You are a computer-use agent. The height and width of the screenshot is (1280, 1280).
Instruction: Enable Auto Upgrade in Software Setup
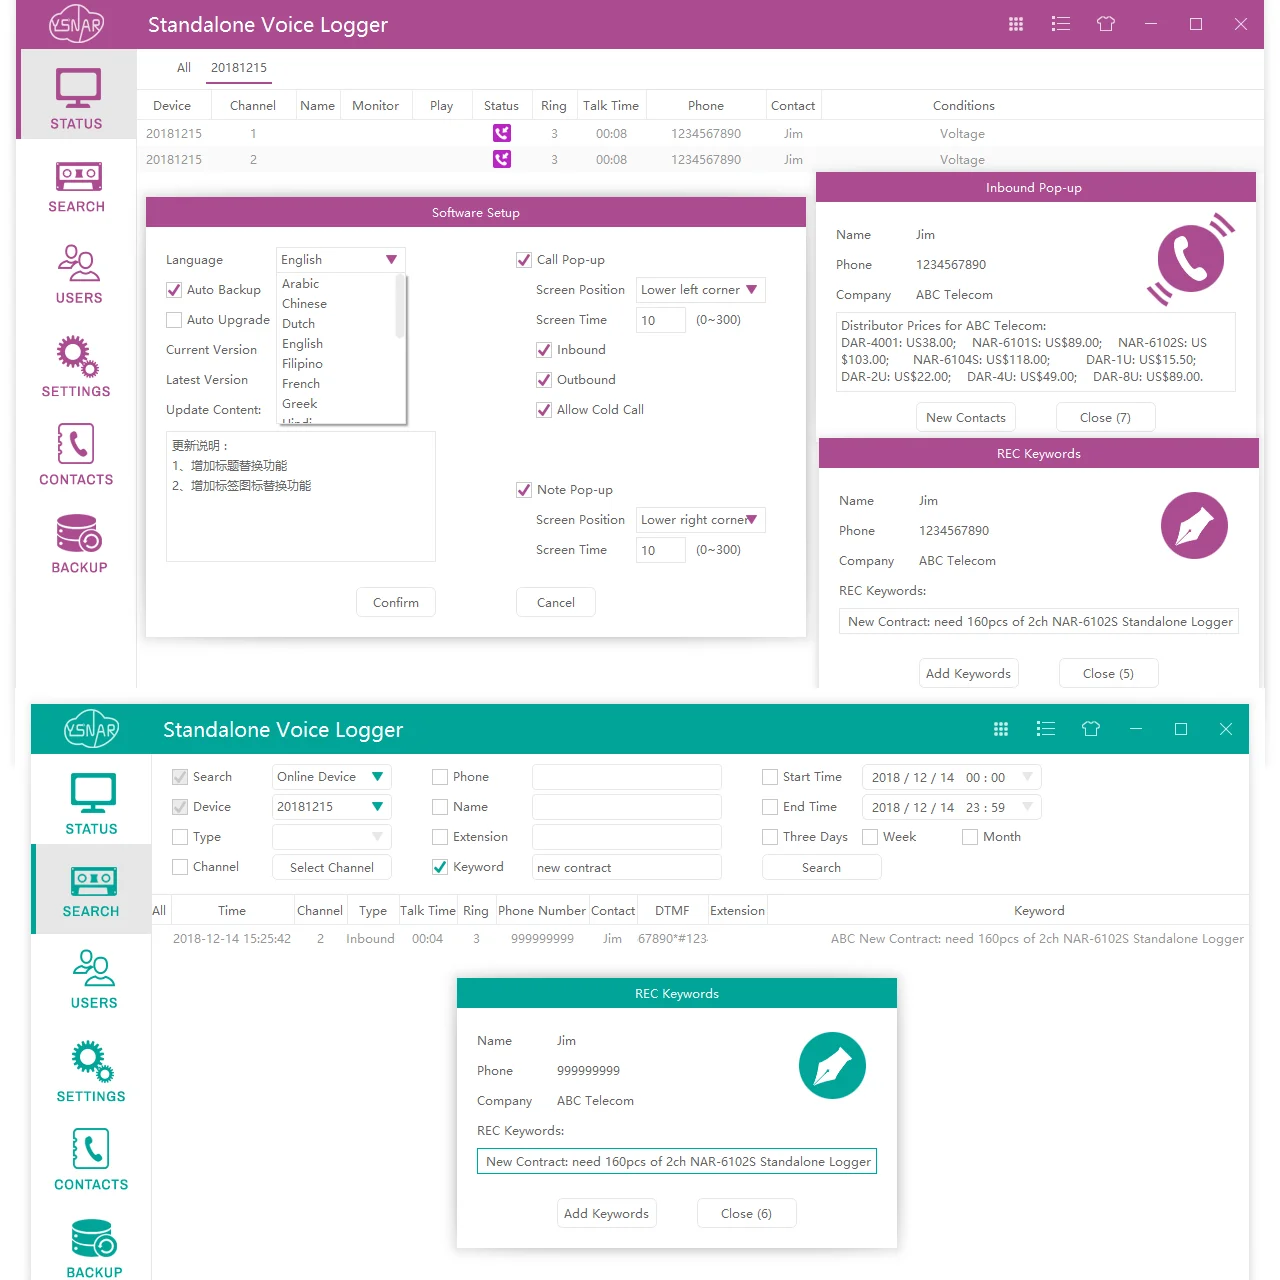pos(174,320)
